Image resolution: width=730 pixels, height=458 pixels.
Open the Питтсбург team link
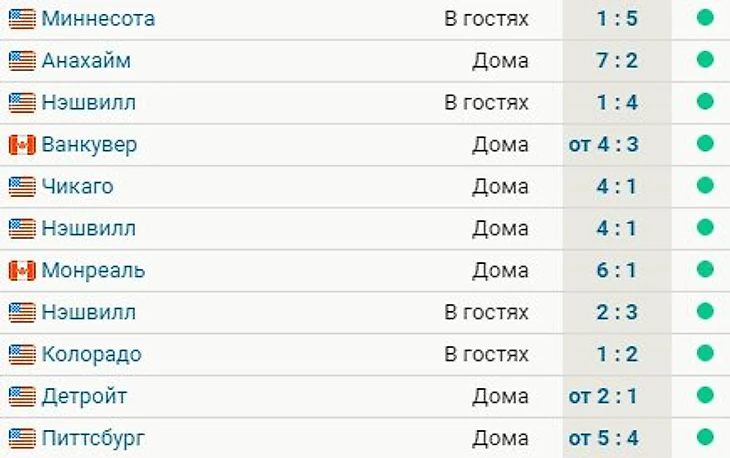[93, 438]
